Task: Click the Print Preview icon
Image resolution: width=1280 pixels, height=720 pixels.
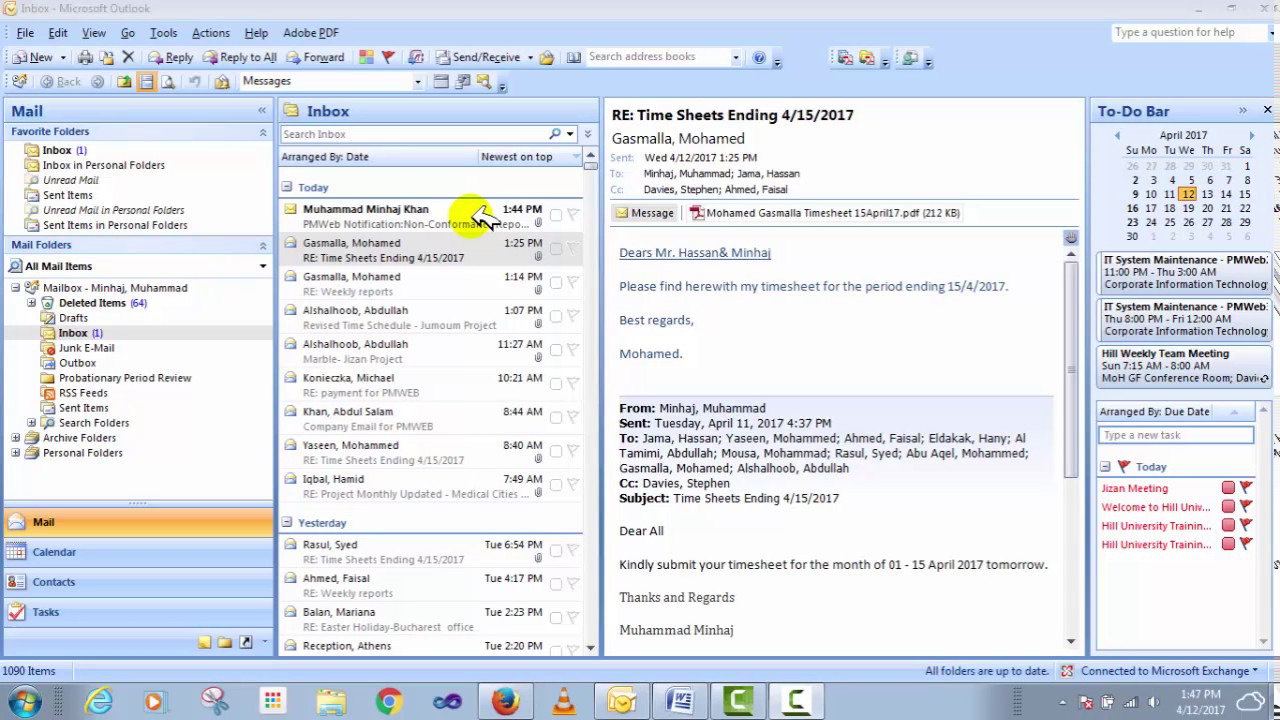Action: (x=168, y=82)
